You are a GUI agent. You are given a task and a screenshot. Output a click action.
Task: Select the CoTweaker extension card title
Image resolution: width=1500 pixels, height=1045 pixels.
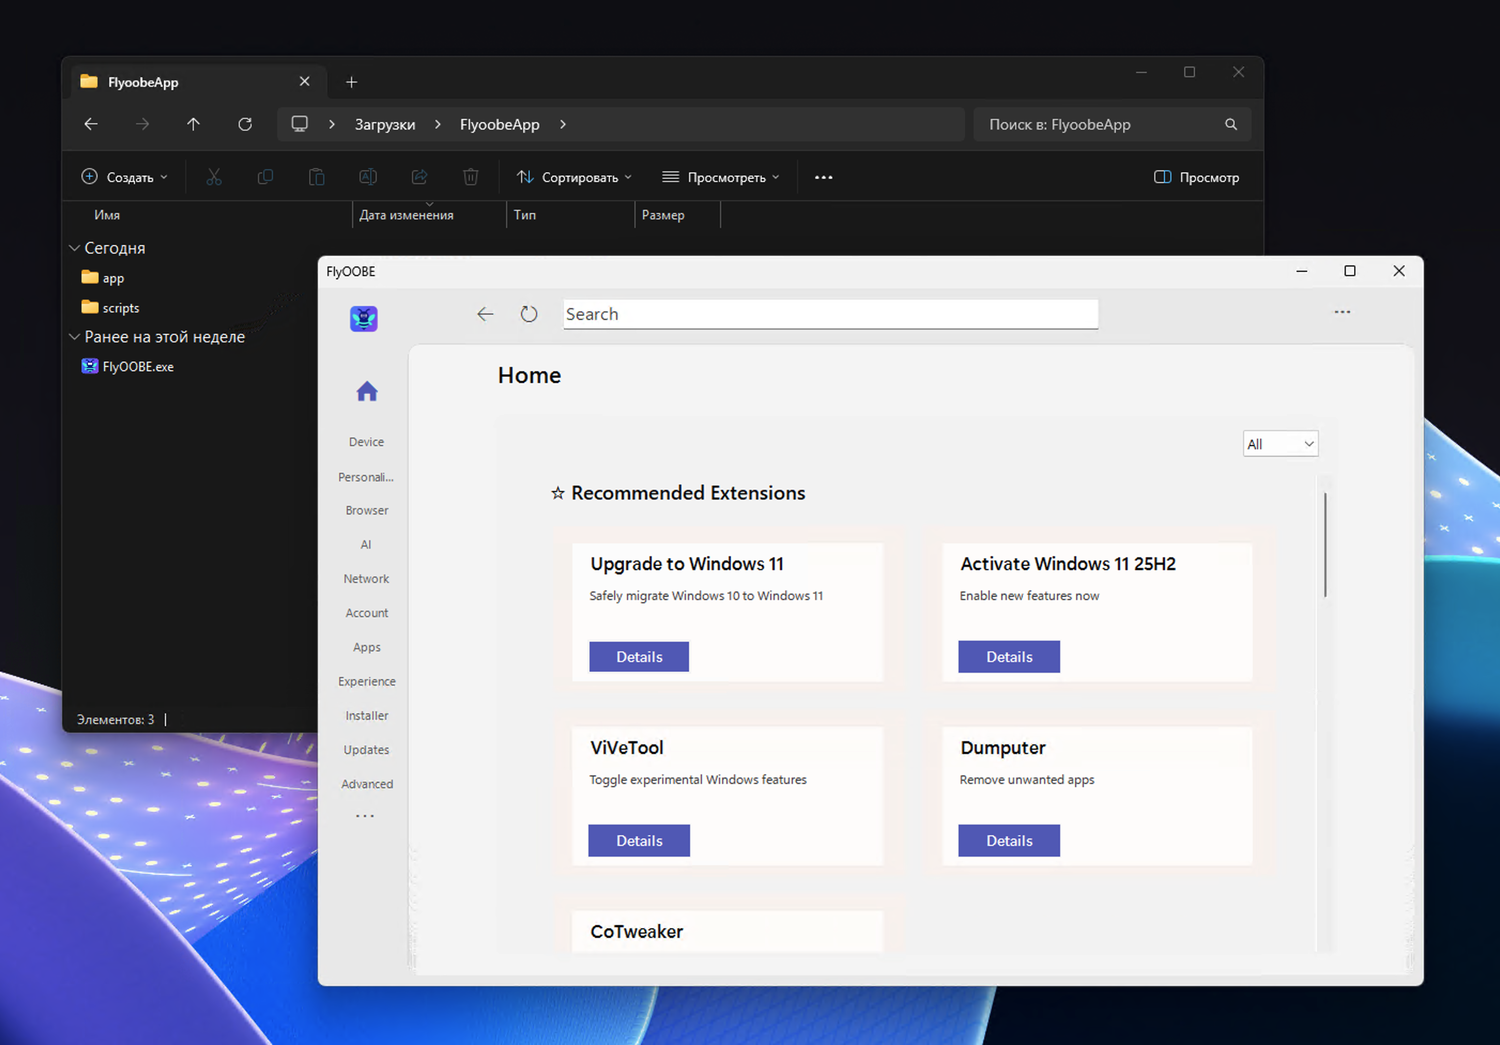(x=637, y=932)
